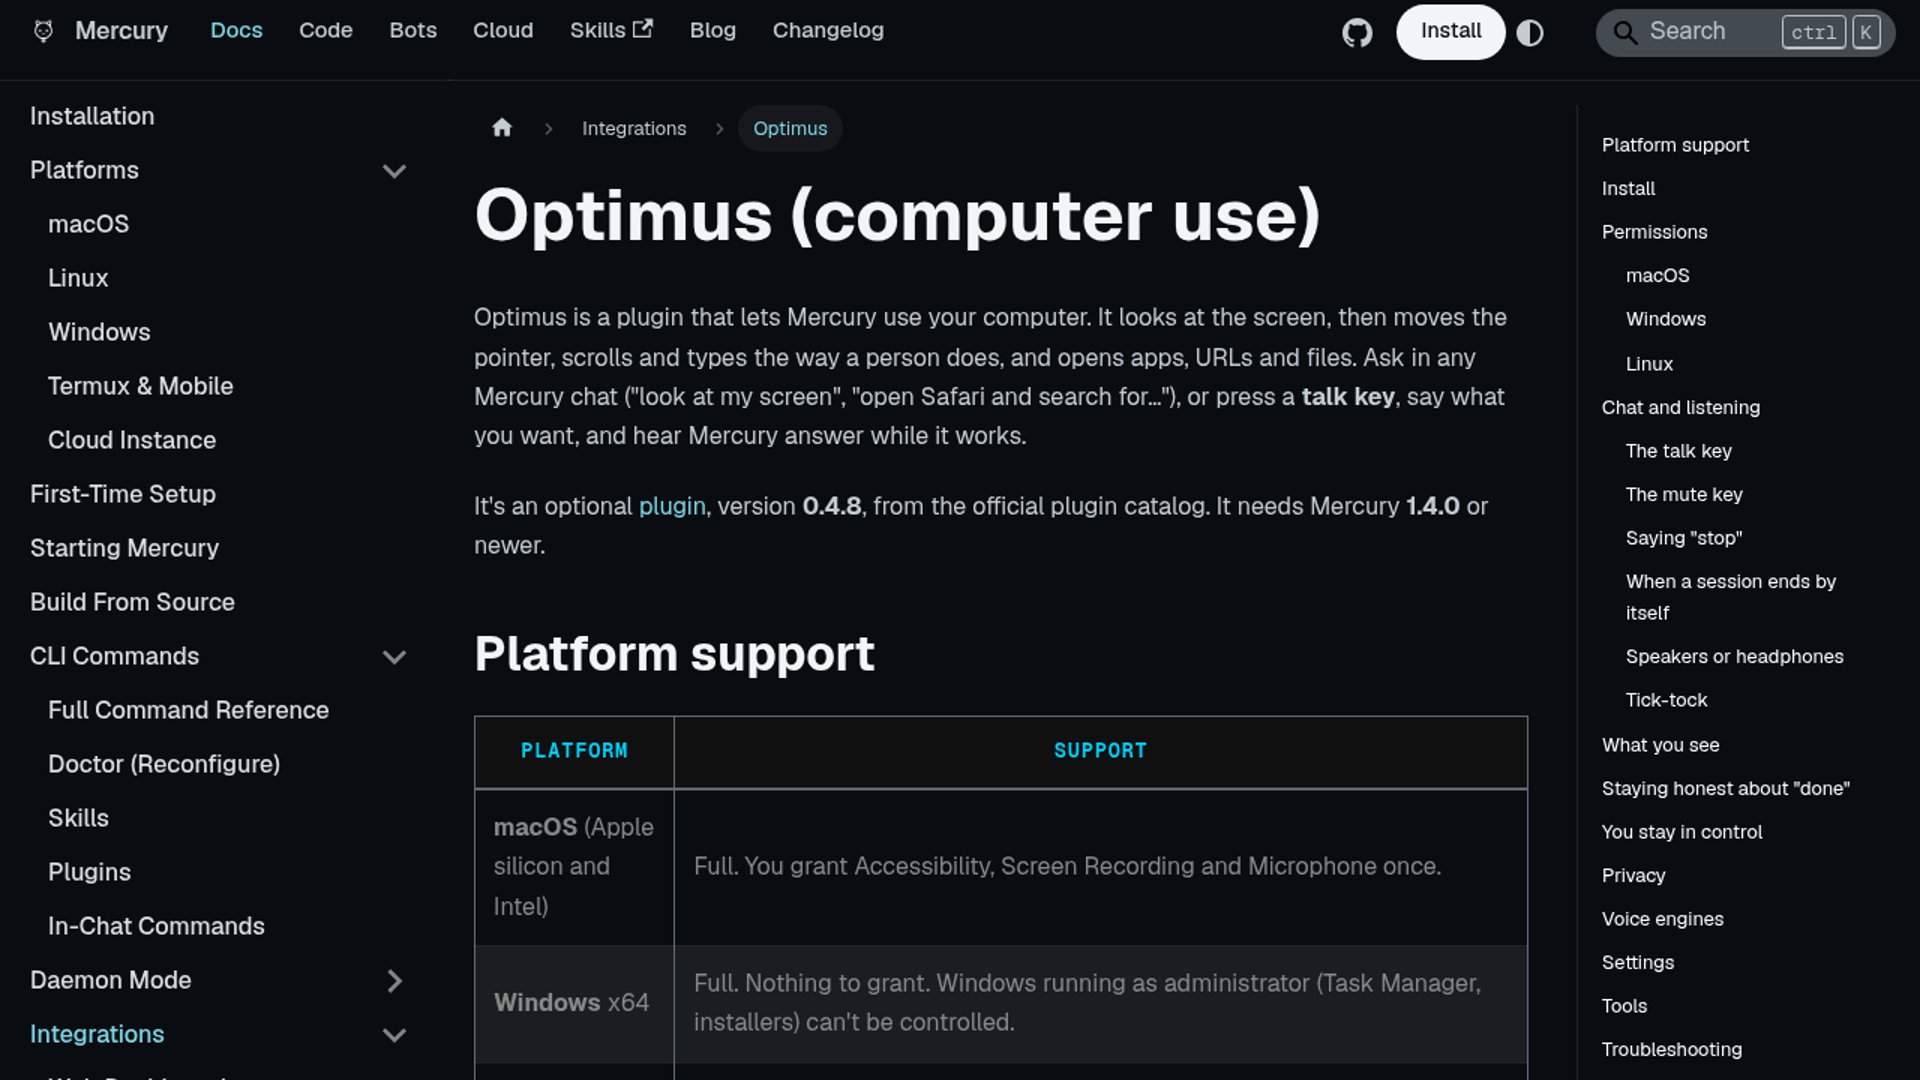The width and height of the screenshot is (1920, 1080).
Task: Jump to Saying "stop" section
Action: pos(1684,538)
